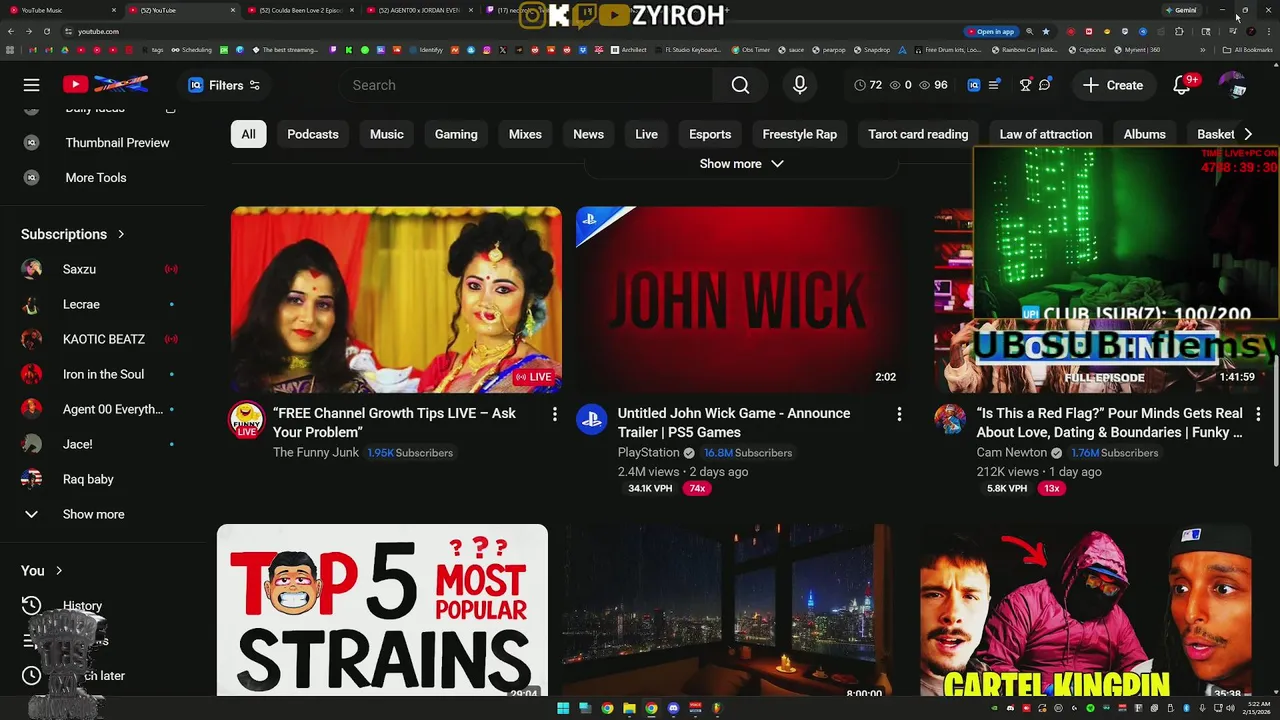Open the blue vidIQ extension icon
The height and width of the screenshot is (720, 1280).
click(974, 85)
